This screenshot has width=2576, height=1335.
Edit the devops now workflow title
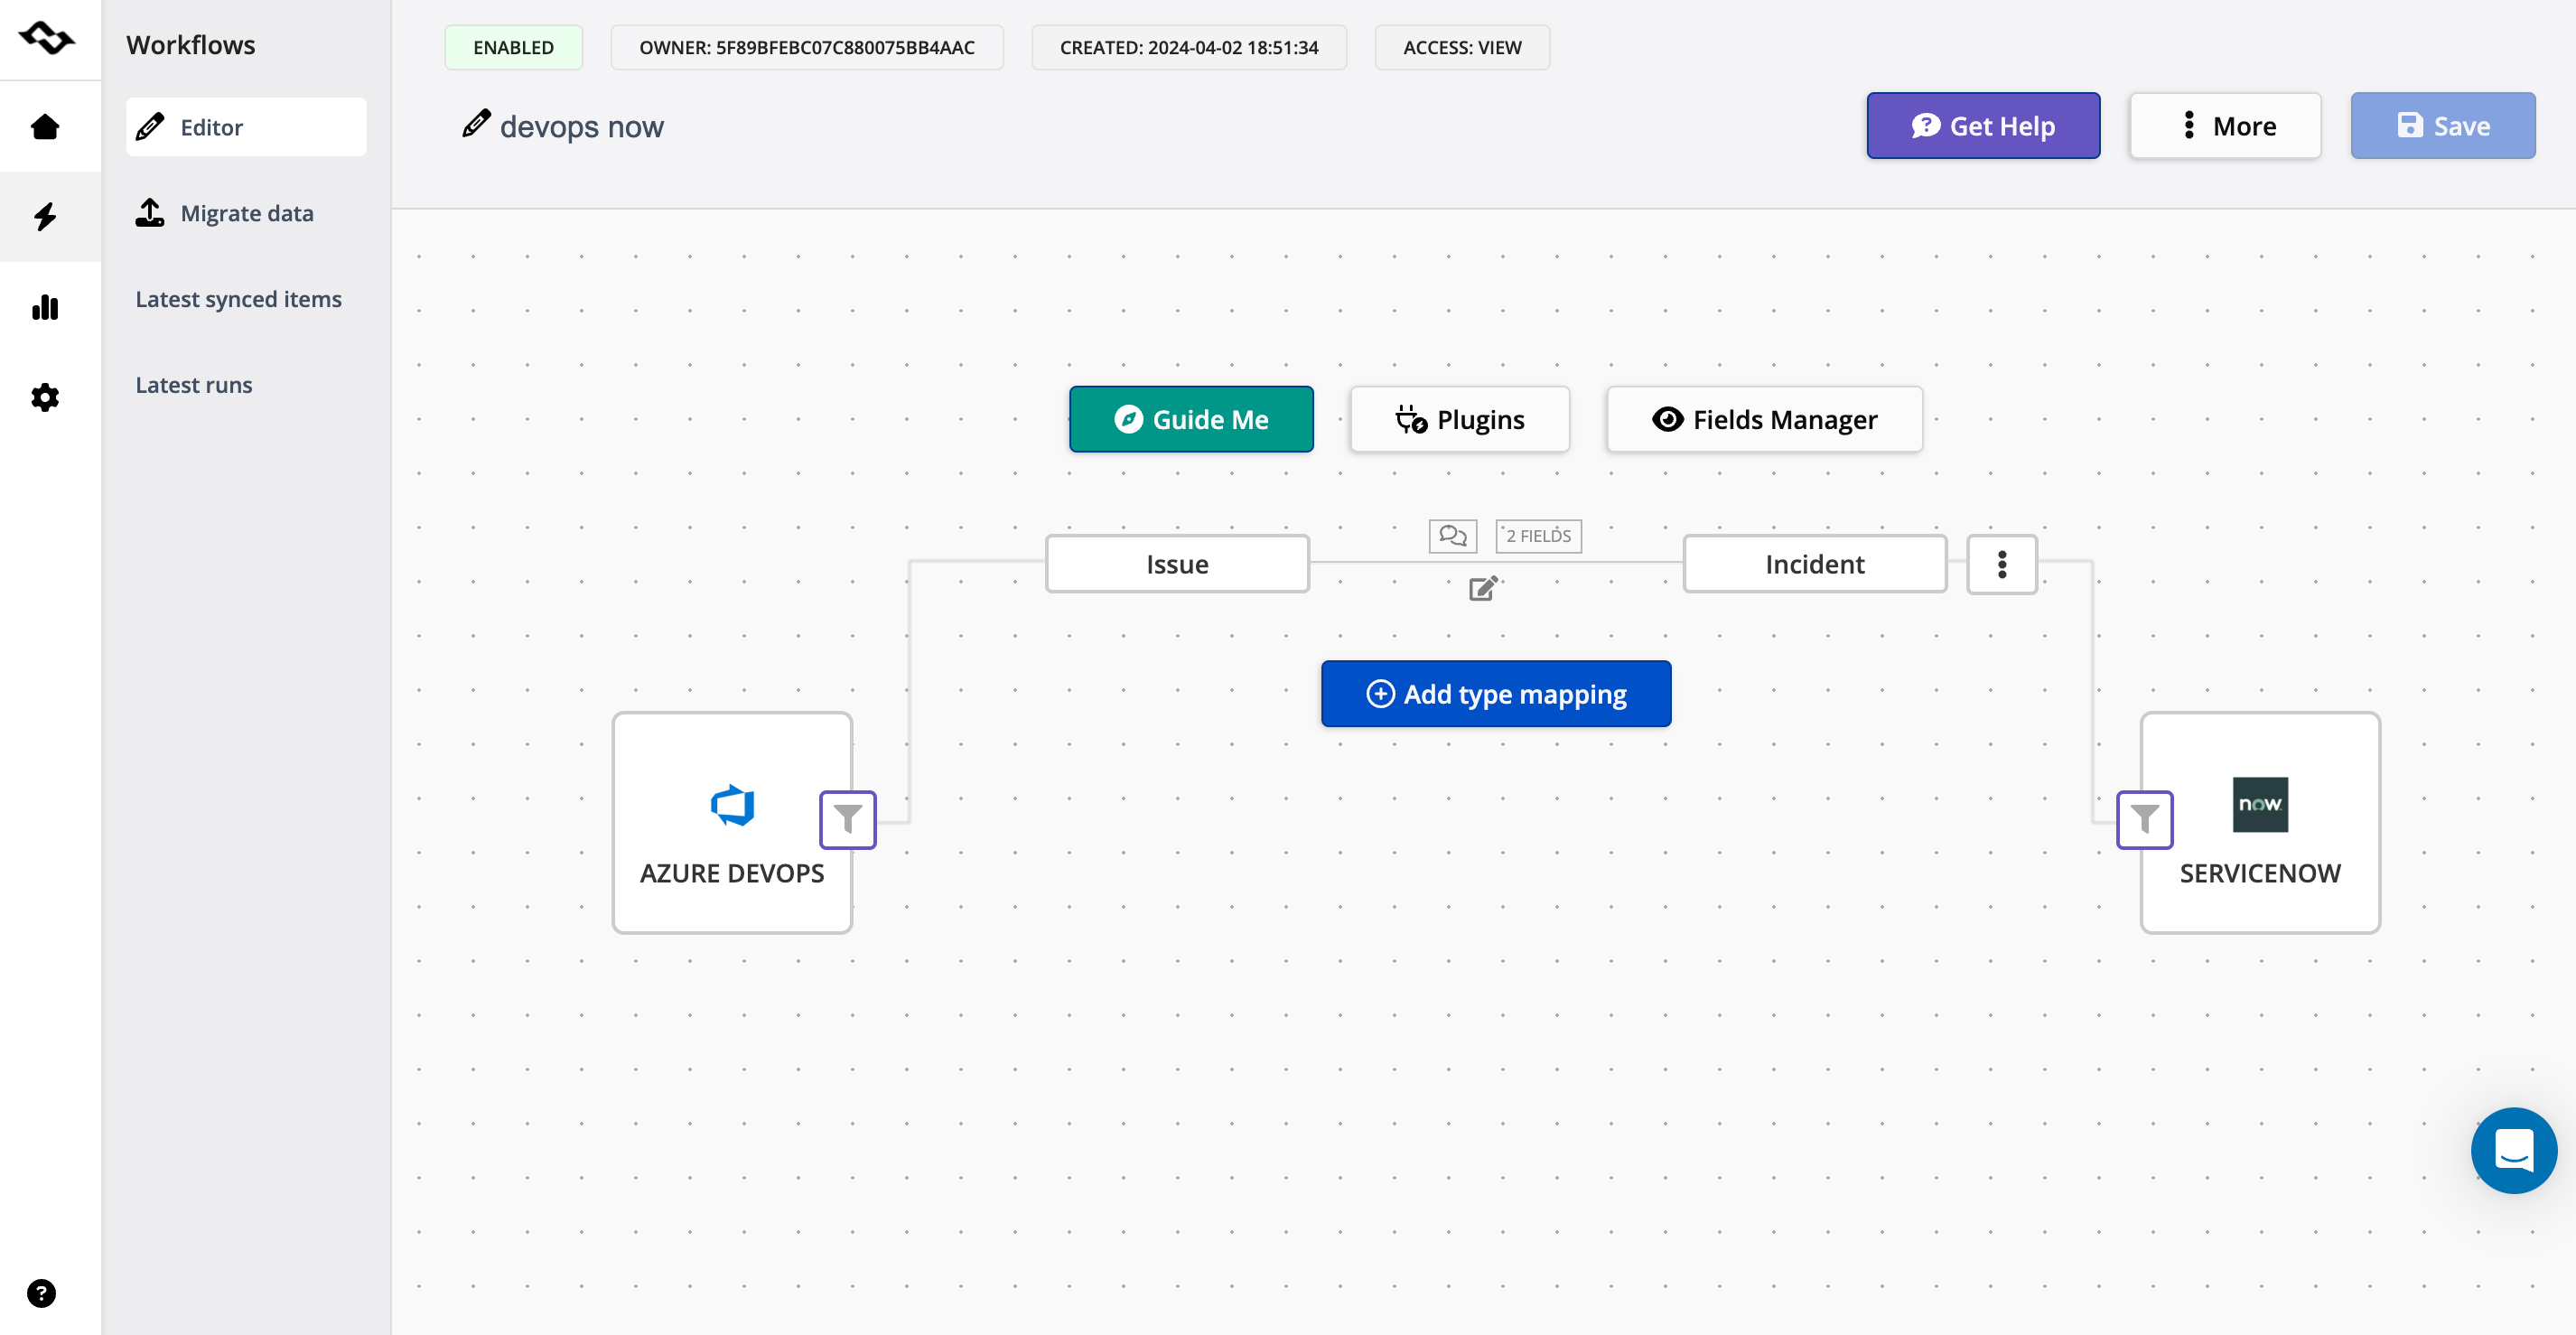[x=581, y=127]
